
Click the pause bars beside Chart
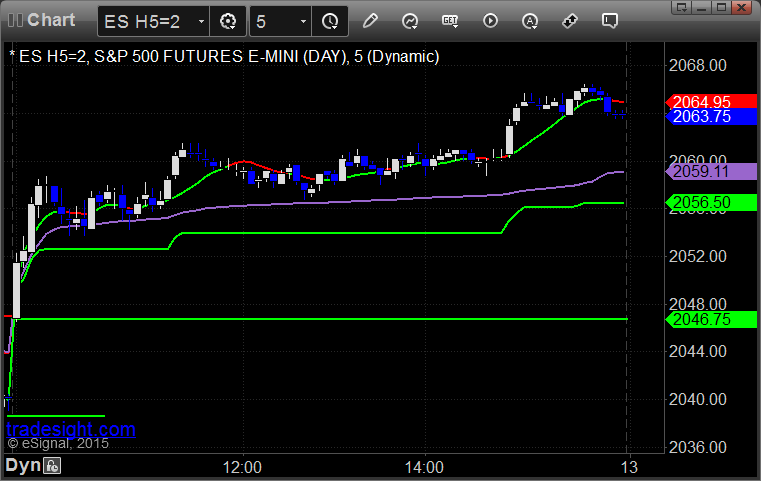[x=15, y=20]
